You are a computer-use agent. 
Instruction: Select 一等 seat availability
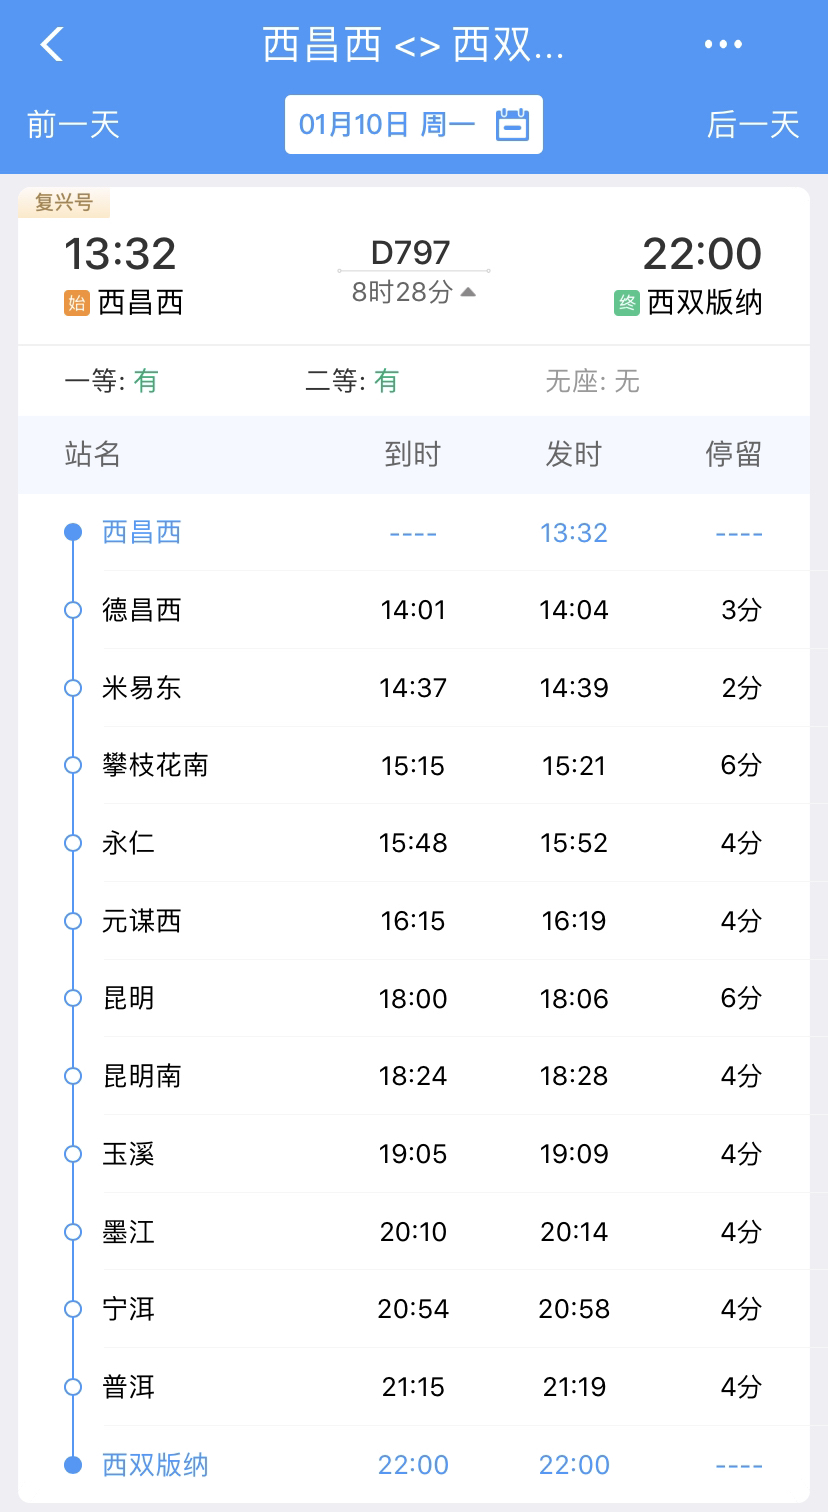tap(111, 381)
